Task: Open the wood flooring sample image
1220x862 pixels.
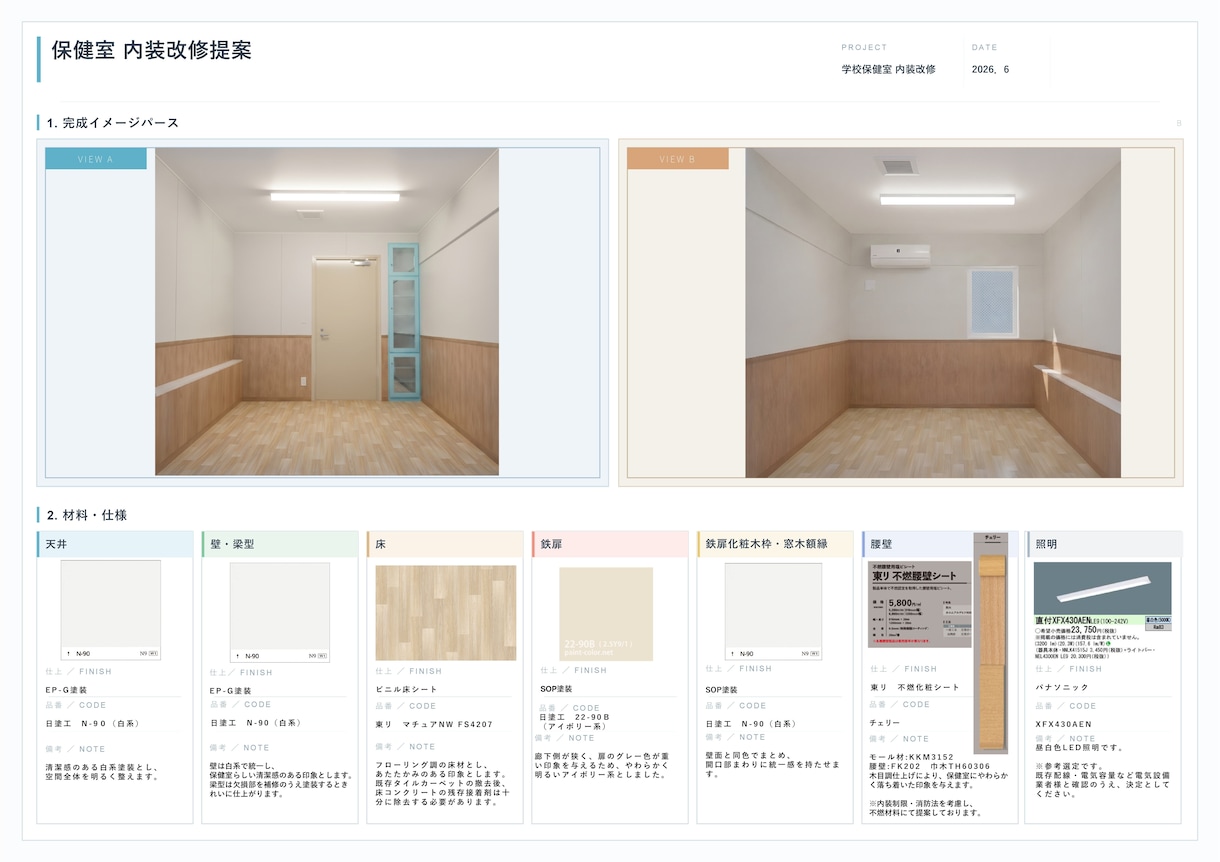Action: click(x=446, y=613)
